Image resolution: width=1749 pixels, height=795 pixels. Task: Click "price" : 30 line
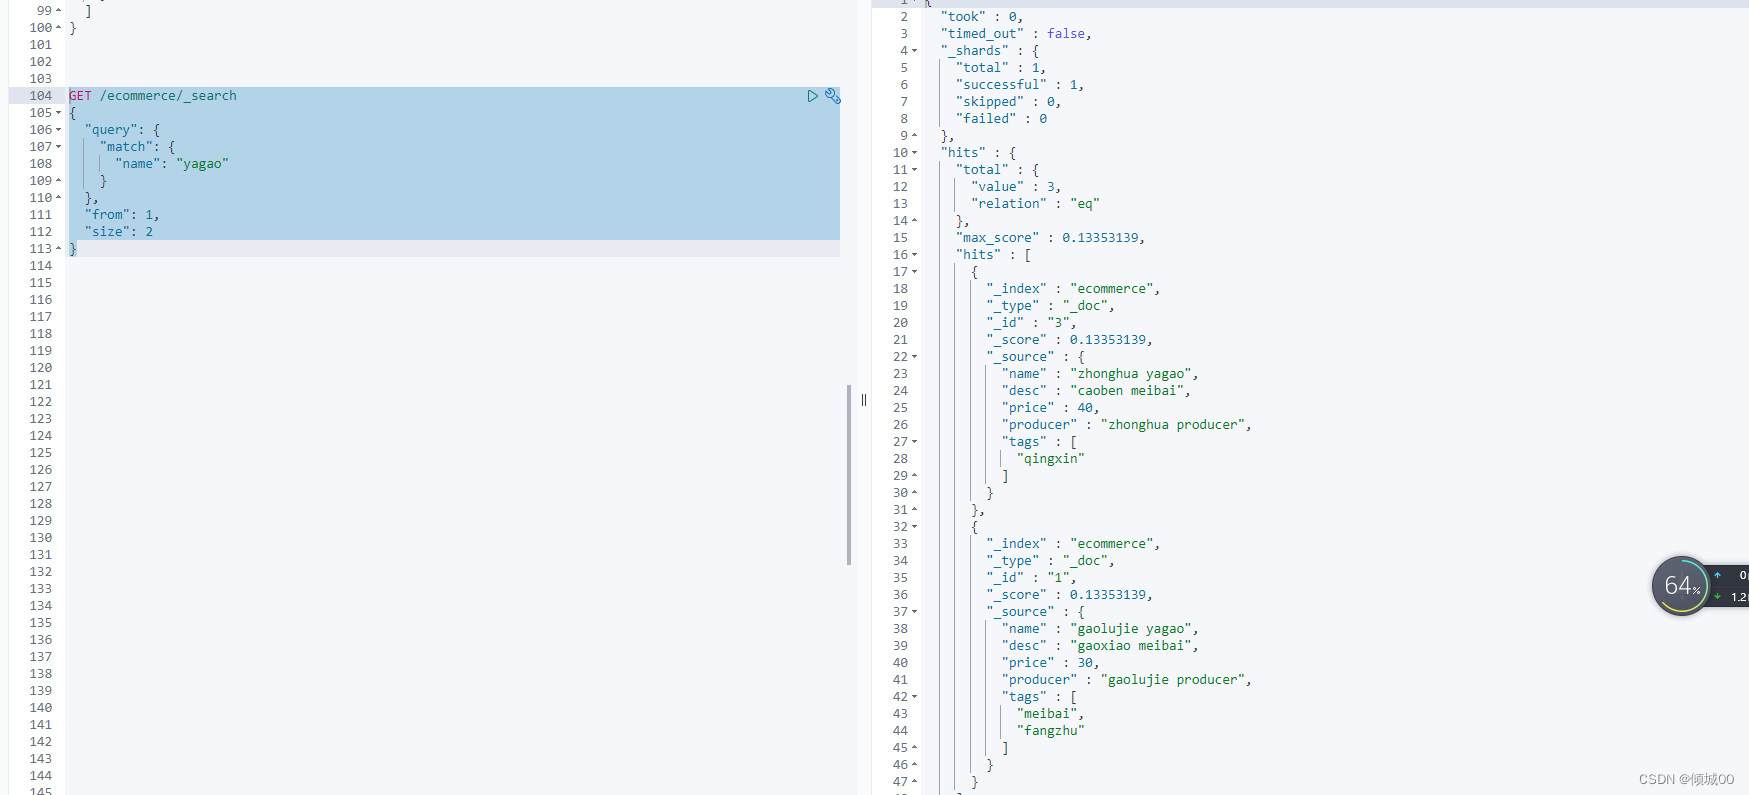coord(1051,663)
